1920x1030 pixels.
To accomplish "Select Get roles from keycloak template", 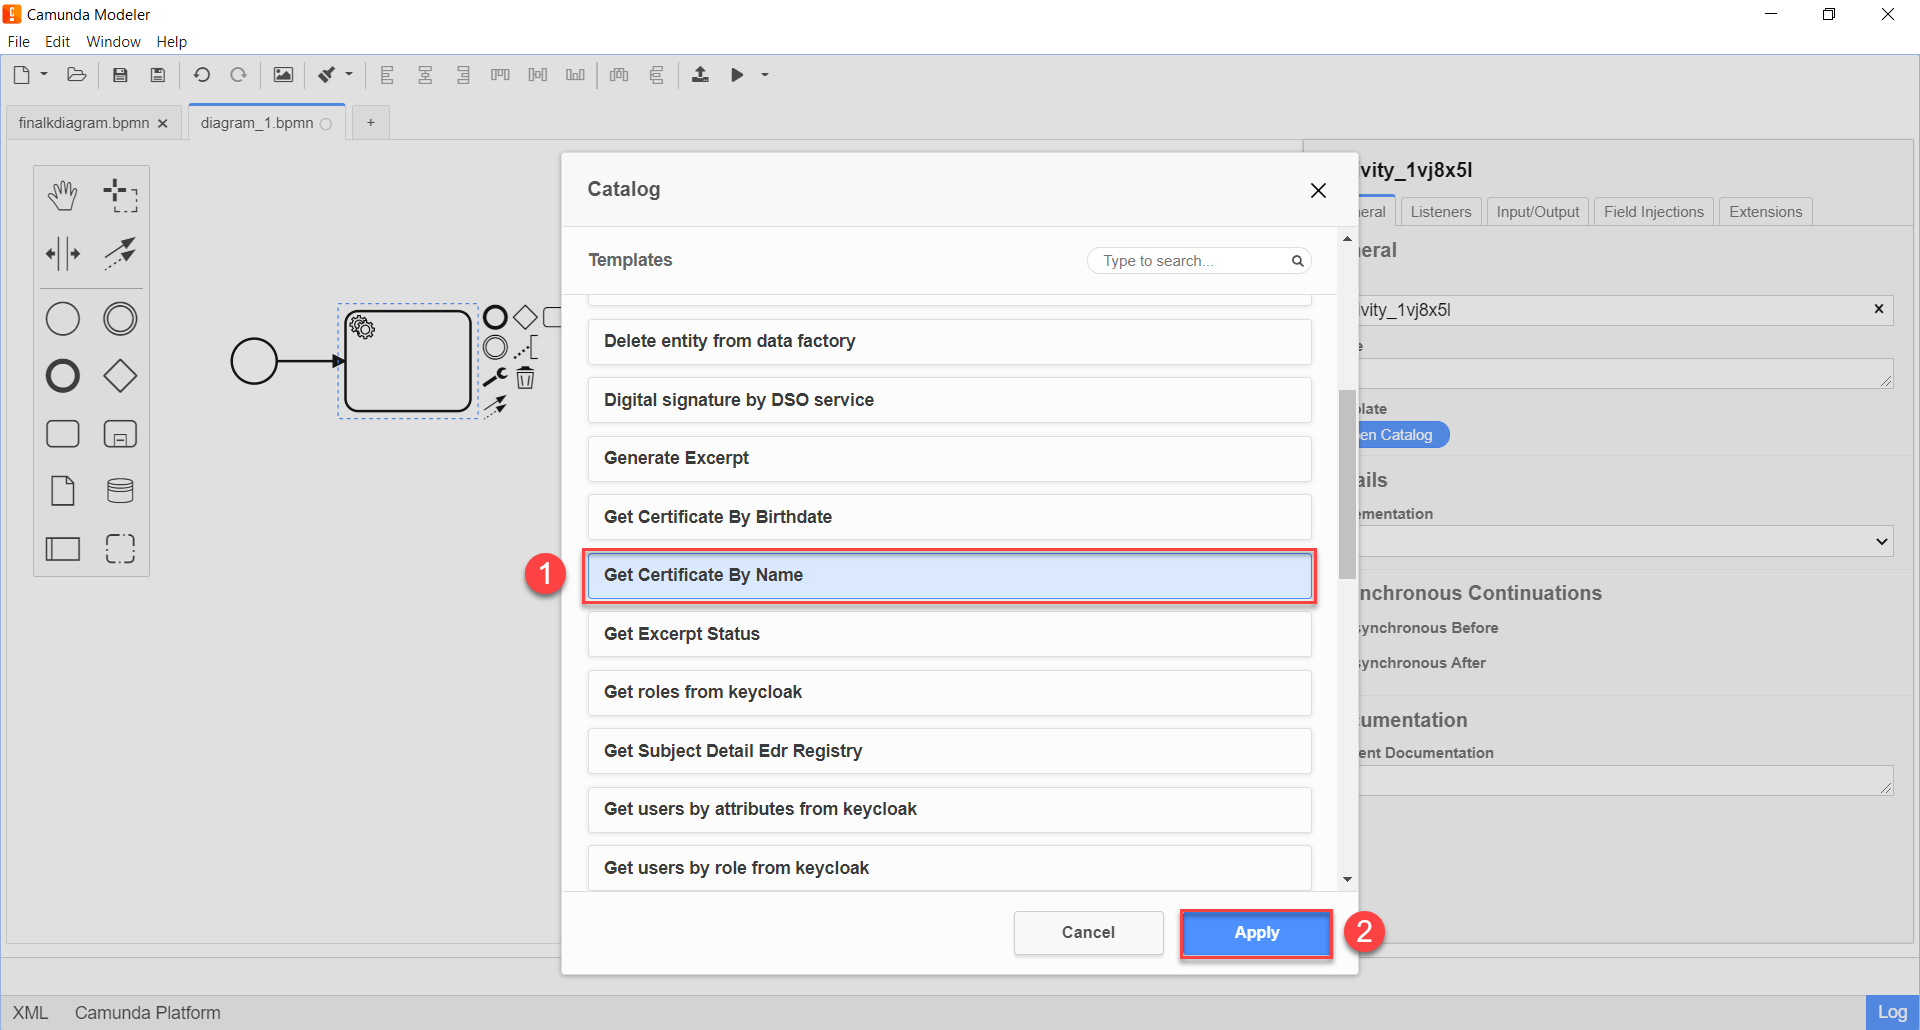I will click(949, 693).
